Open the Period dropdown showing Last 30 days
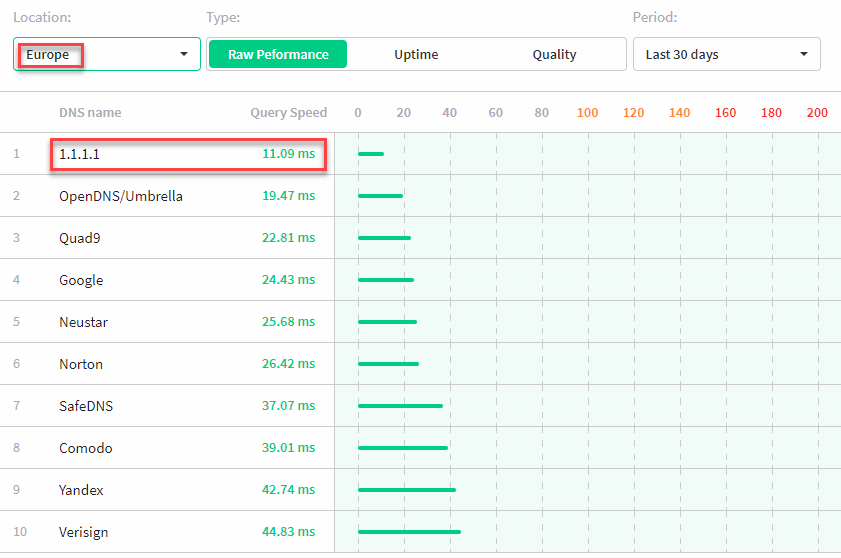The height and width of the screenshot is (558, 841). pos(727,54)
